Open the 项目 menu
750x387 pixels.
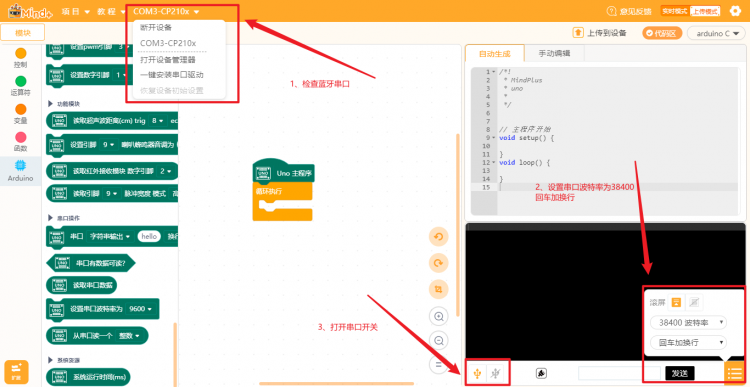(x=76, y=11)
